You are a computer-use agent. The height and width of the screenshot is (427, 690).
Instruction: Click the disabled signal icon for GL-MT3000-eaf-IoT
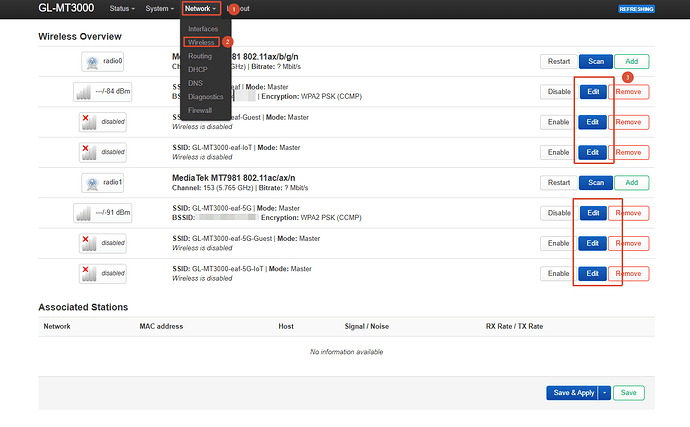[x=103, y=152]
